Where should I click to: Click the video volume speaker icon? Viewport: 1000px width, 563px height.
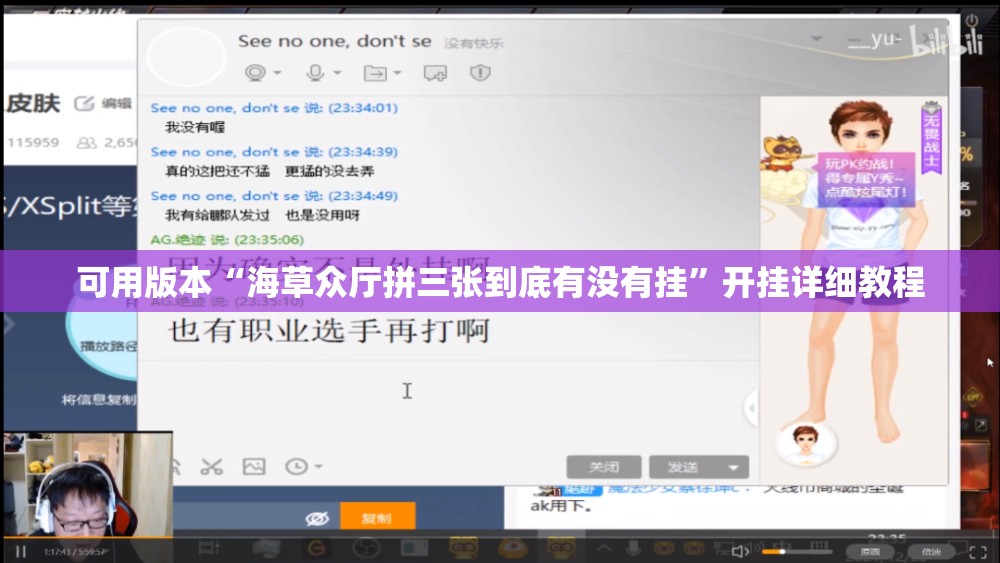(740, 552)
